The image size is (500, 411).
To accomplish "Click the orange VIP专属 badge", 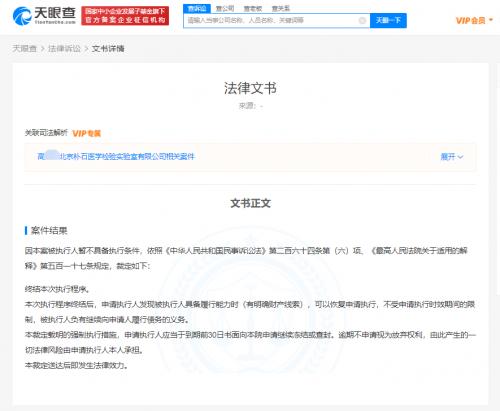I will tap(87, 133).
